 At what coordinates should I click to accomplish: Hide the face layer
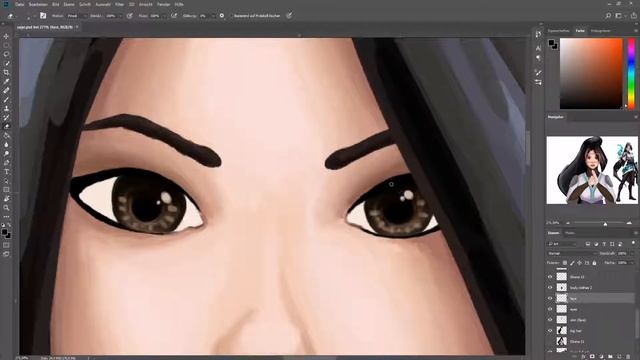tap(550, 298)
